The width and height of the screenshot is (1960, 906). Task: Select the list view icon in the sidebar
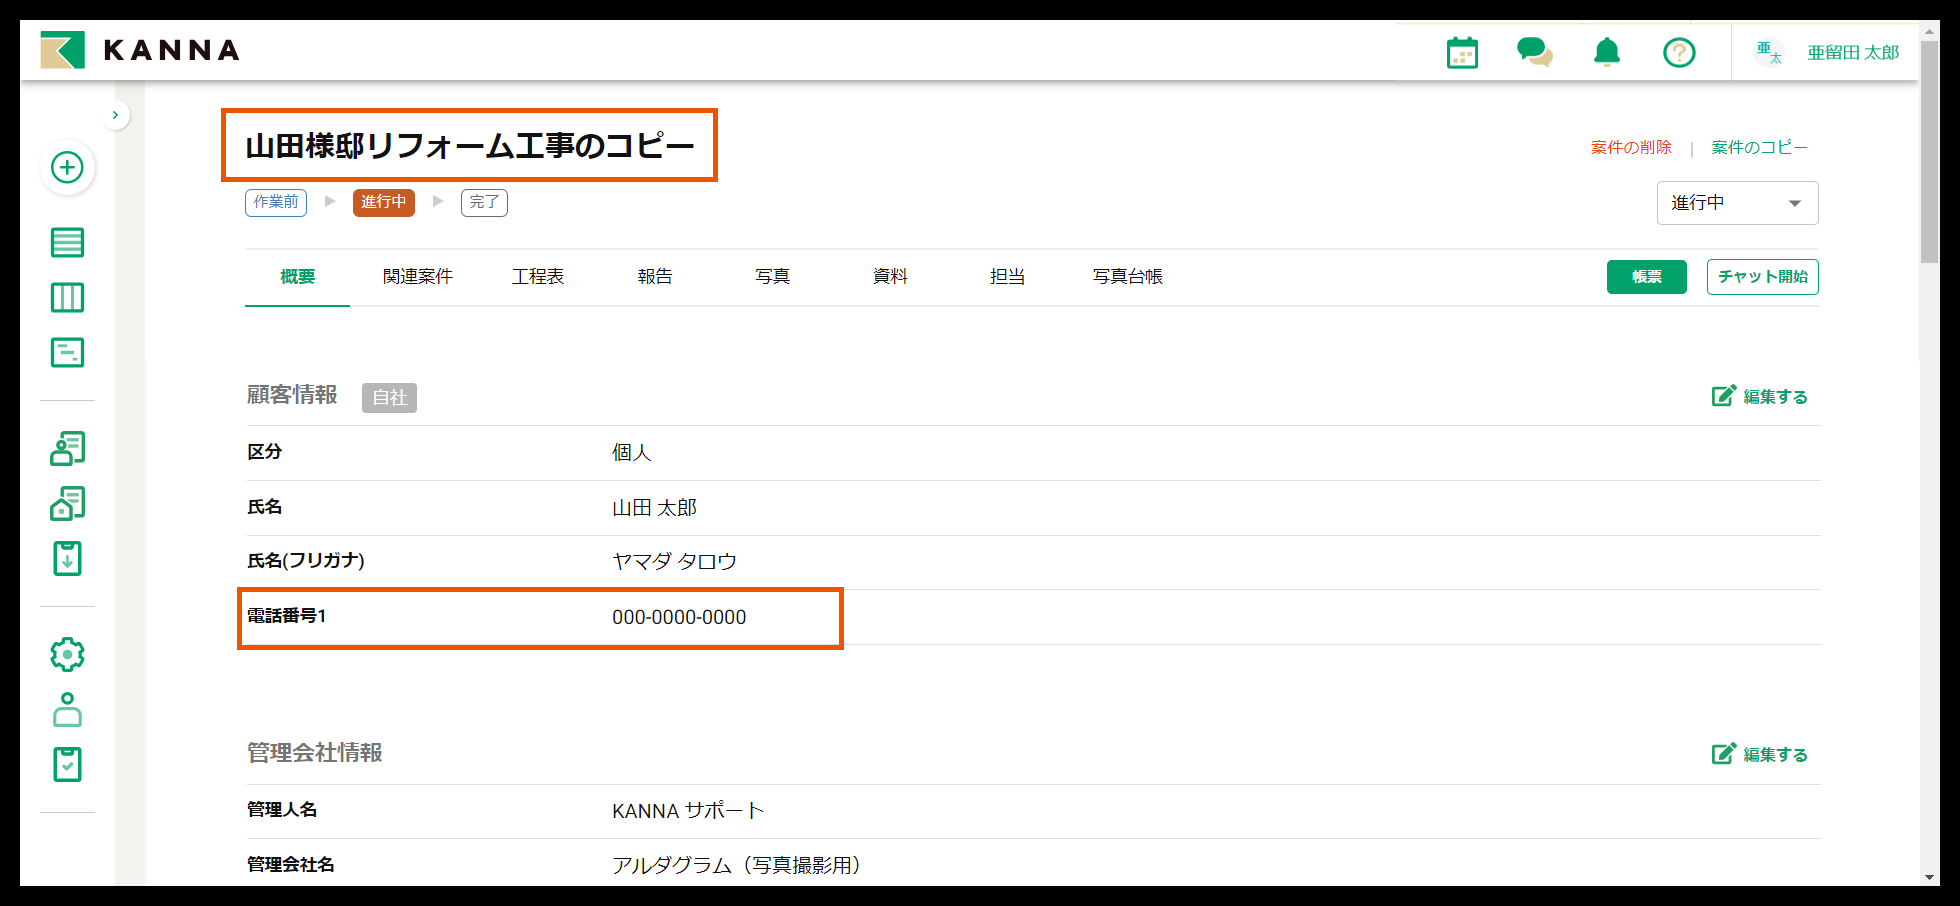pos(67,242)
